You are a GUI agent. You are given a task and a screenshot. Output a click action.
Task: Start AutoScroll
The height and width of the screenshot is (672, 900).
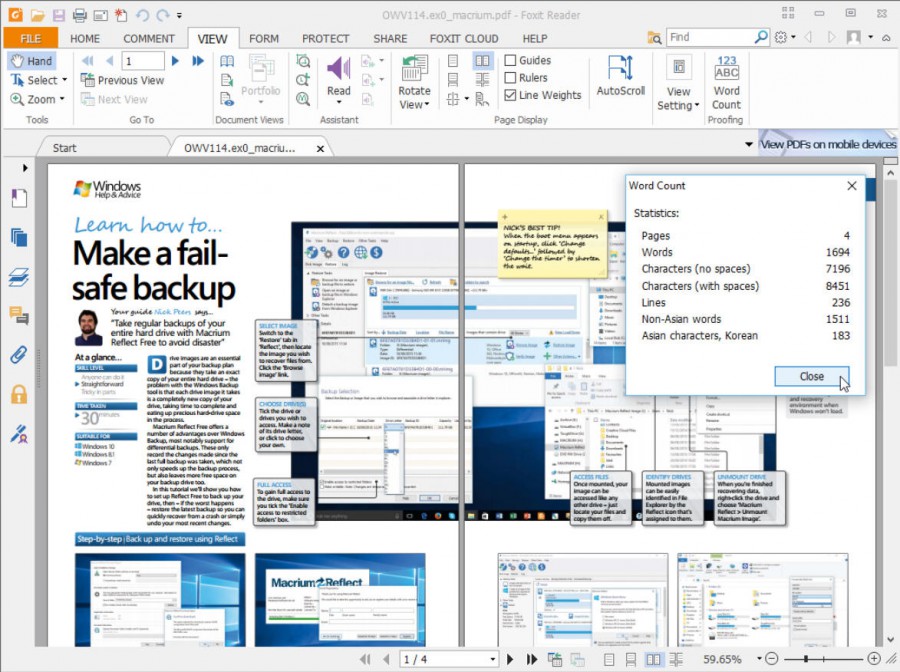(x=620, y=76)
